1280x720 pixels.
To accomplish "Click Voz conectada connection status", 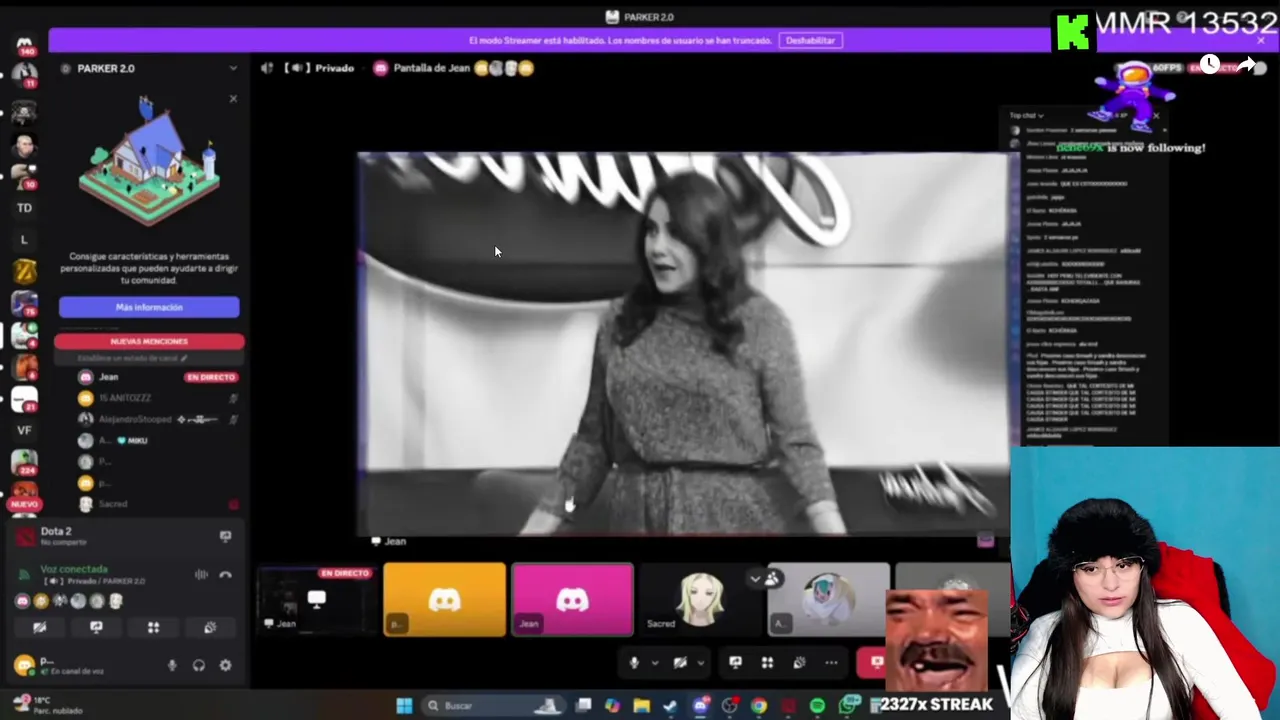I will pyautogui.click(x=74, y=569).
